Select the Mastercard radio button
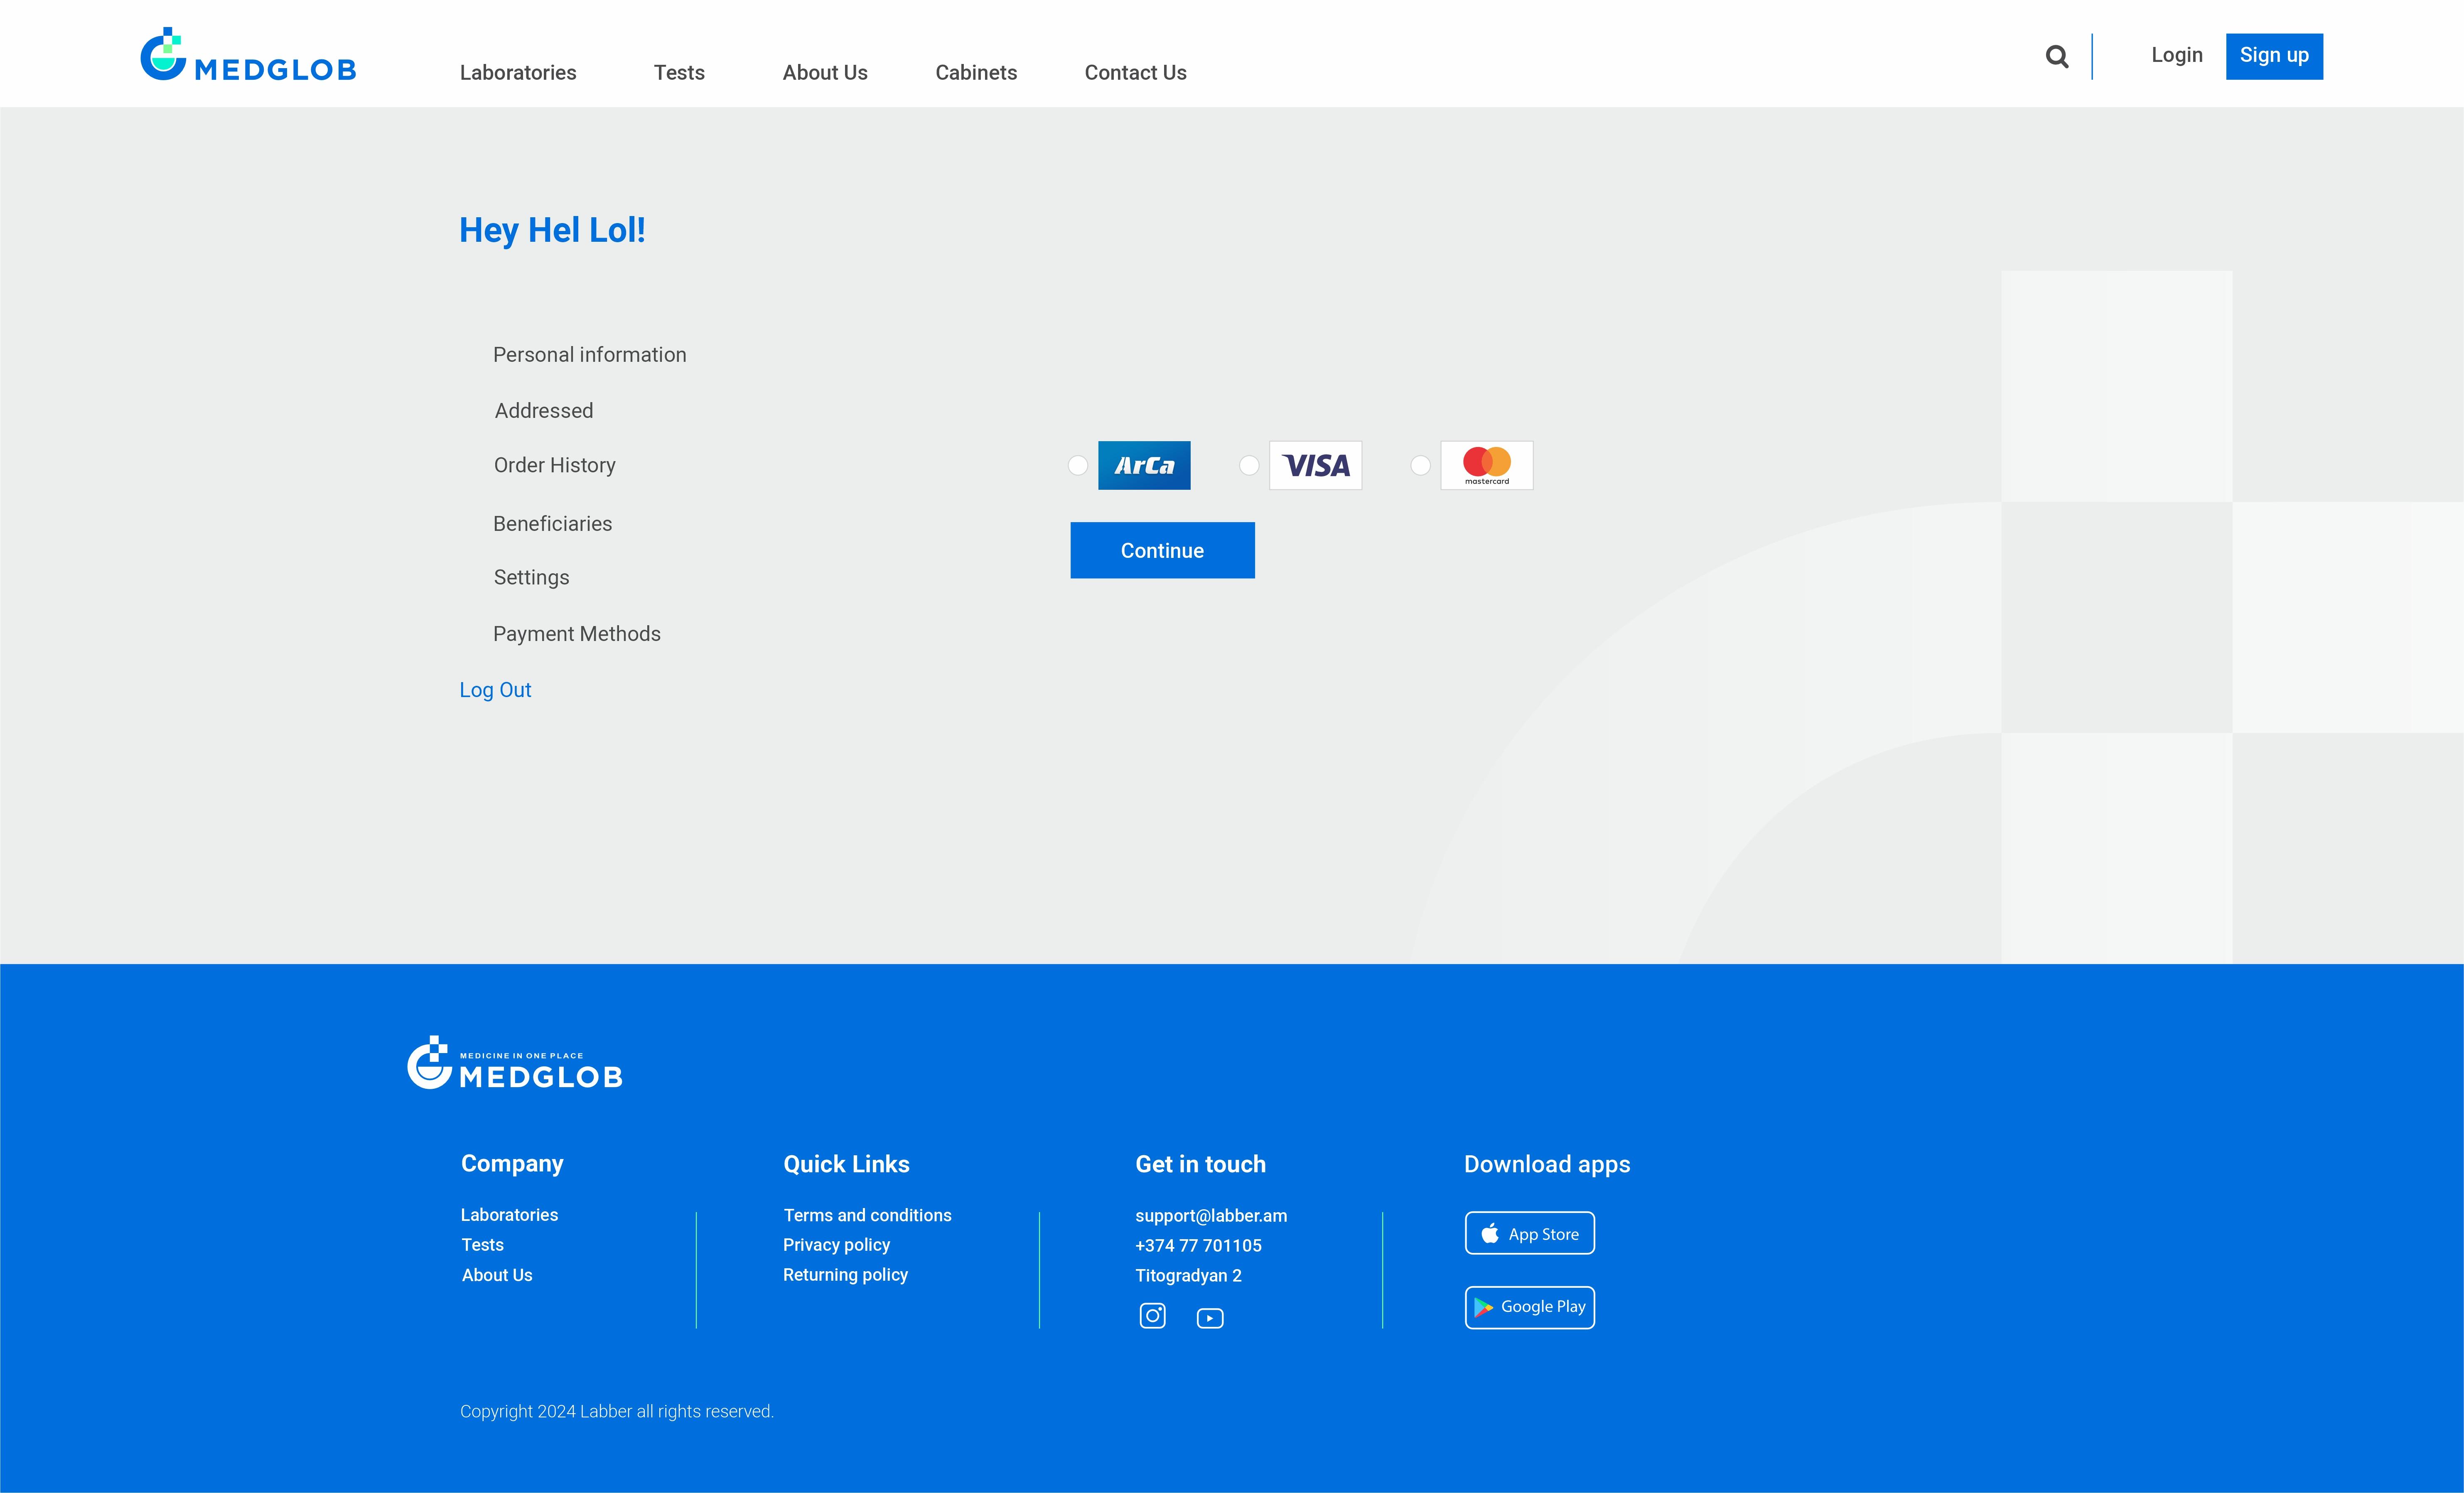 pyautogui.click(x=1420, y=465)
